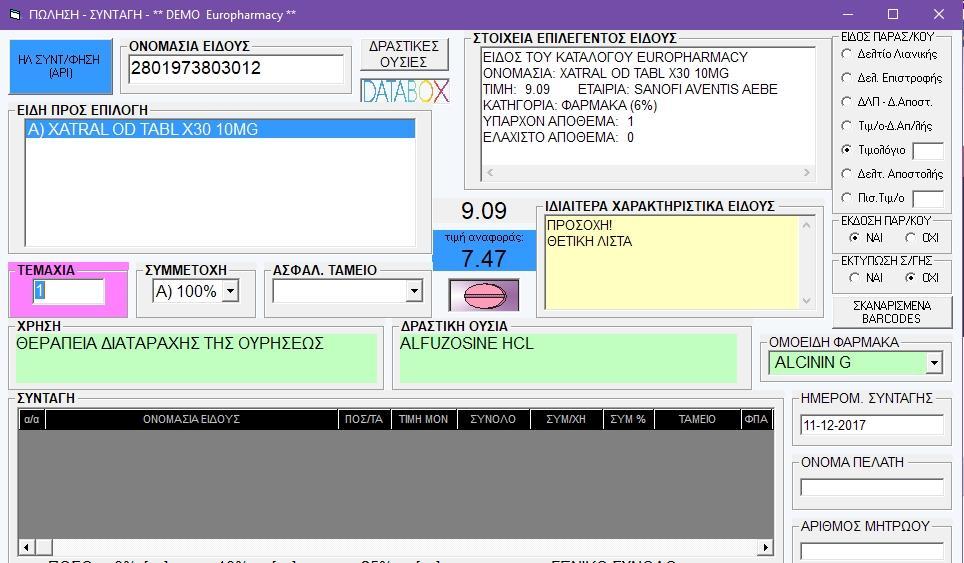Image resolution: width=964 pixels, height=563 pixels.
Task: Click the ΑΡΙΘΜΟΣ ΜΗΤΡΩΟΥ input field
Action: pyautogui.click(x=872, y=551)
